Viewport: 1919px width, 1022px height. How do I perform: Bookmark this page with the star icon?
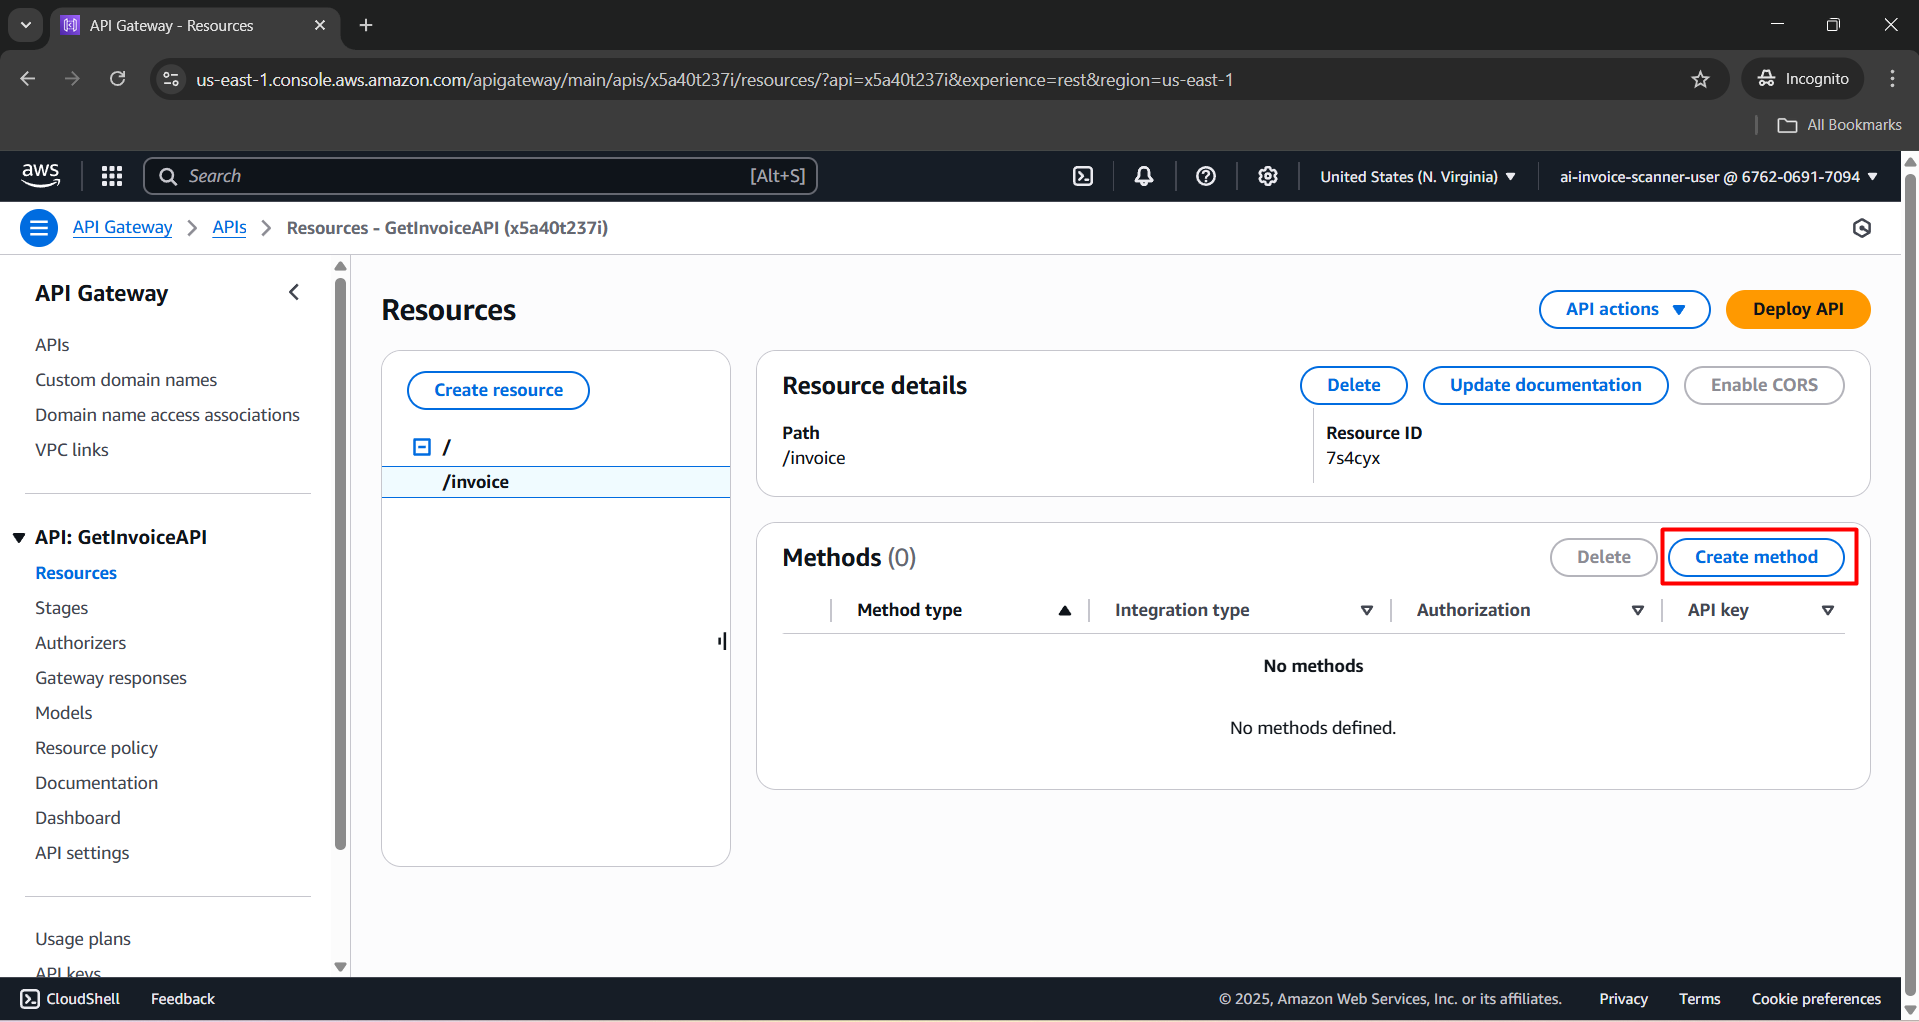pyautogui.click(x=1700, y=79)
